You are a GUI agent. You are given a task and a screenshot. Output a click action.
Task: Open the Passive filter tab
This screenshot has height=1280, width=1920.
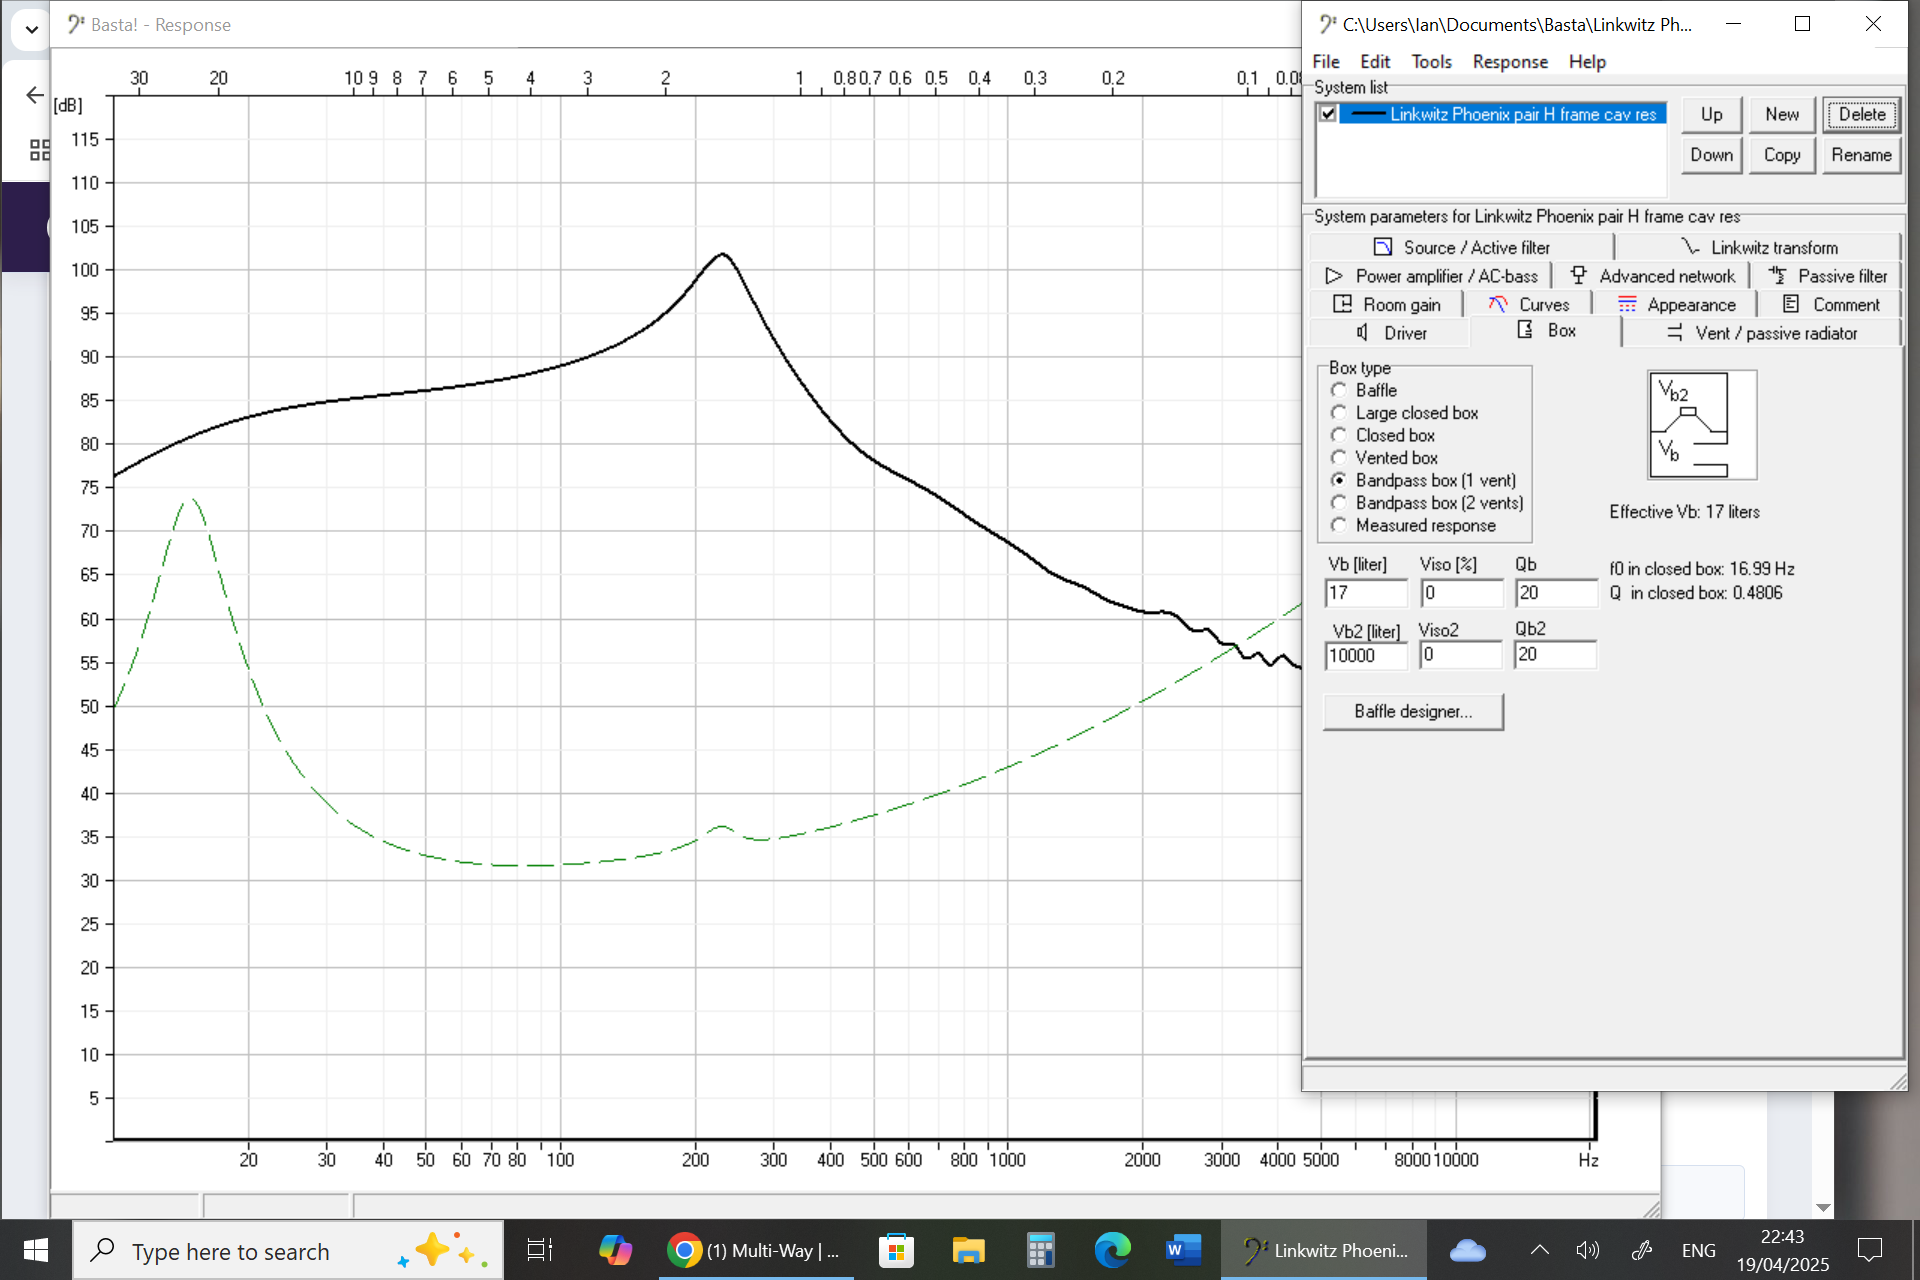[x=1826, y=276]
